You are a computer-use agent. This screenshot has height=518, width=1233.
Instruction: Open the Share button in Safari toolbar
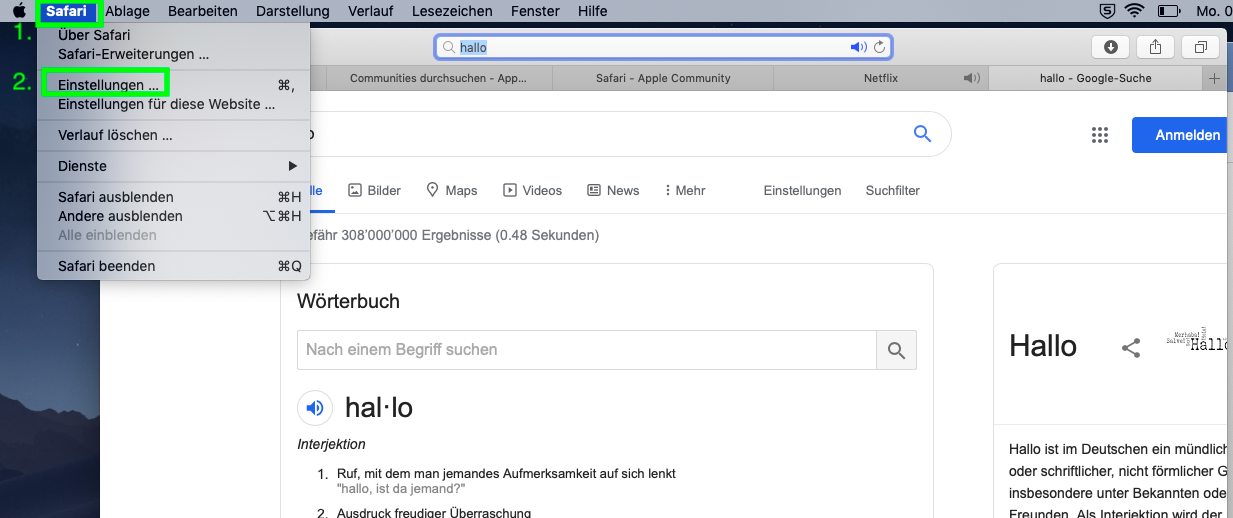tap(1155, 47)
